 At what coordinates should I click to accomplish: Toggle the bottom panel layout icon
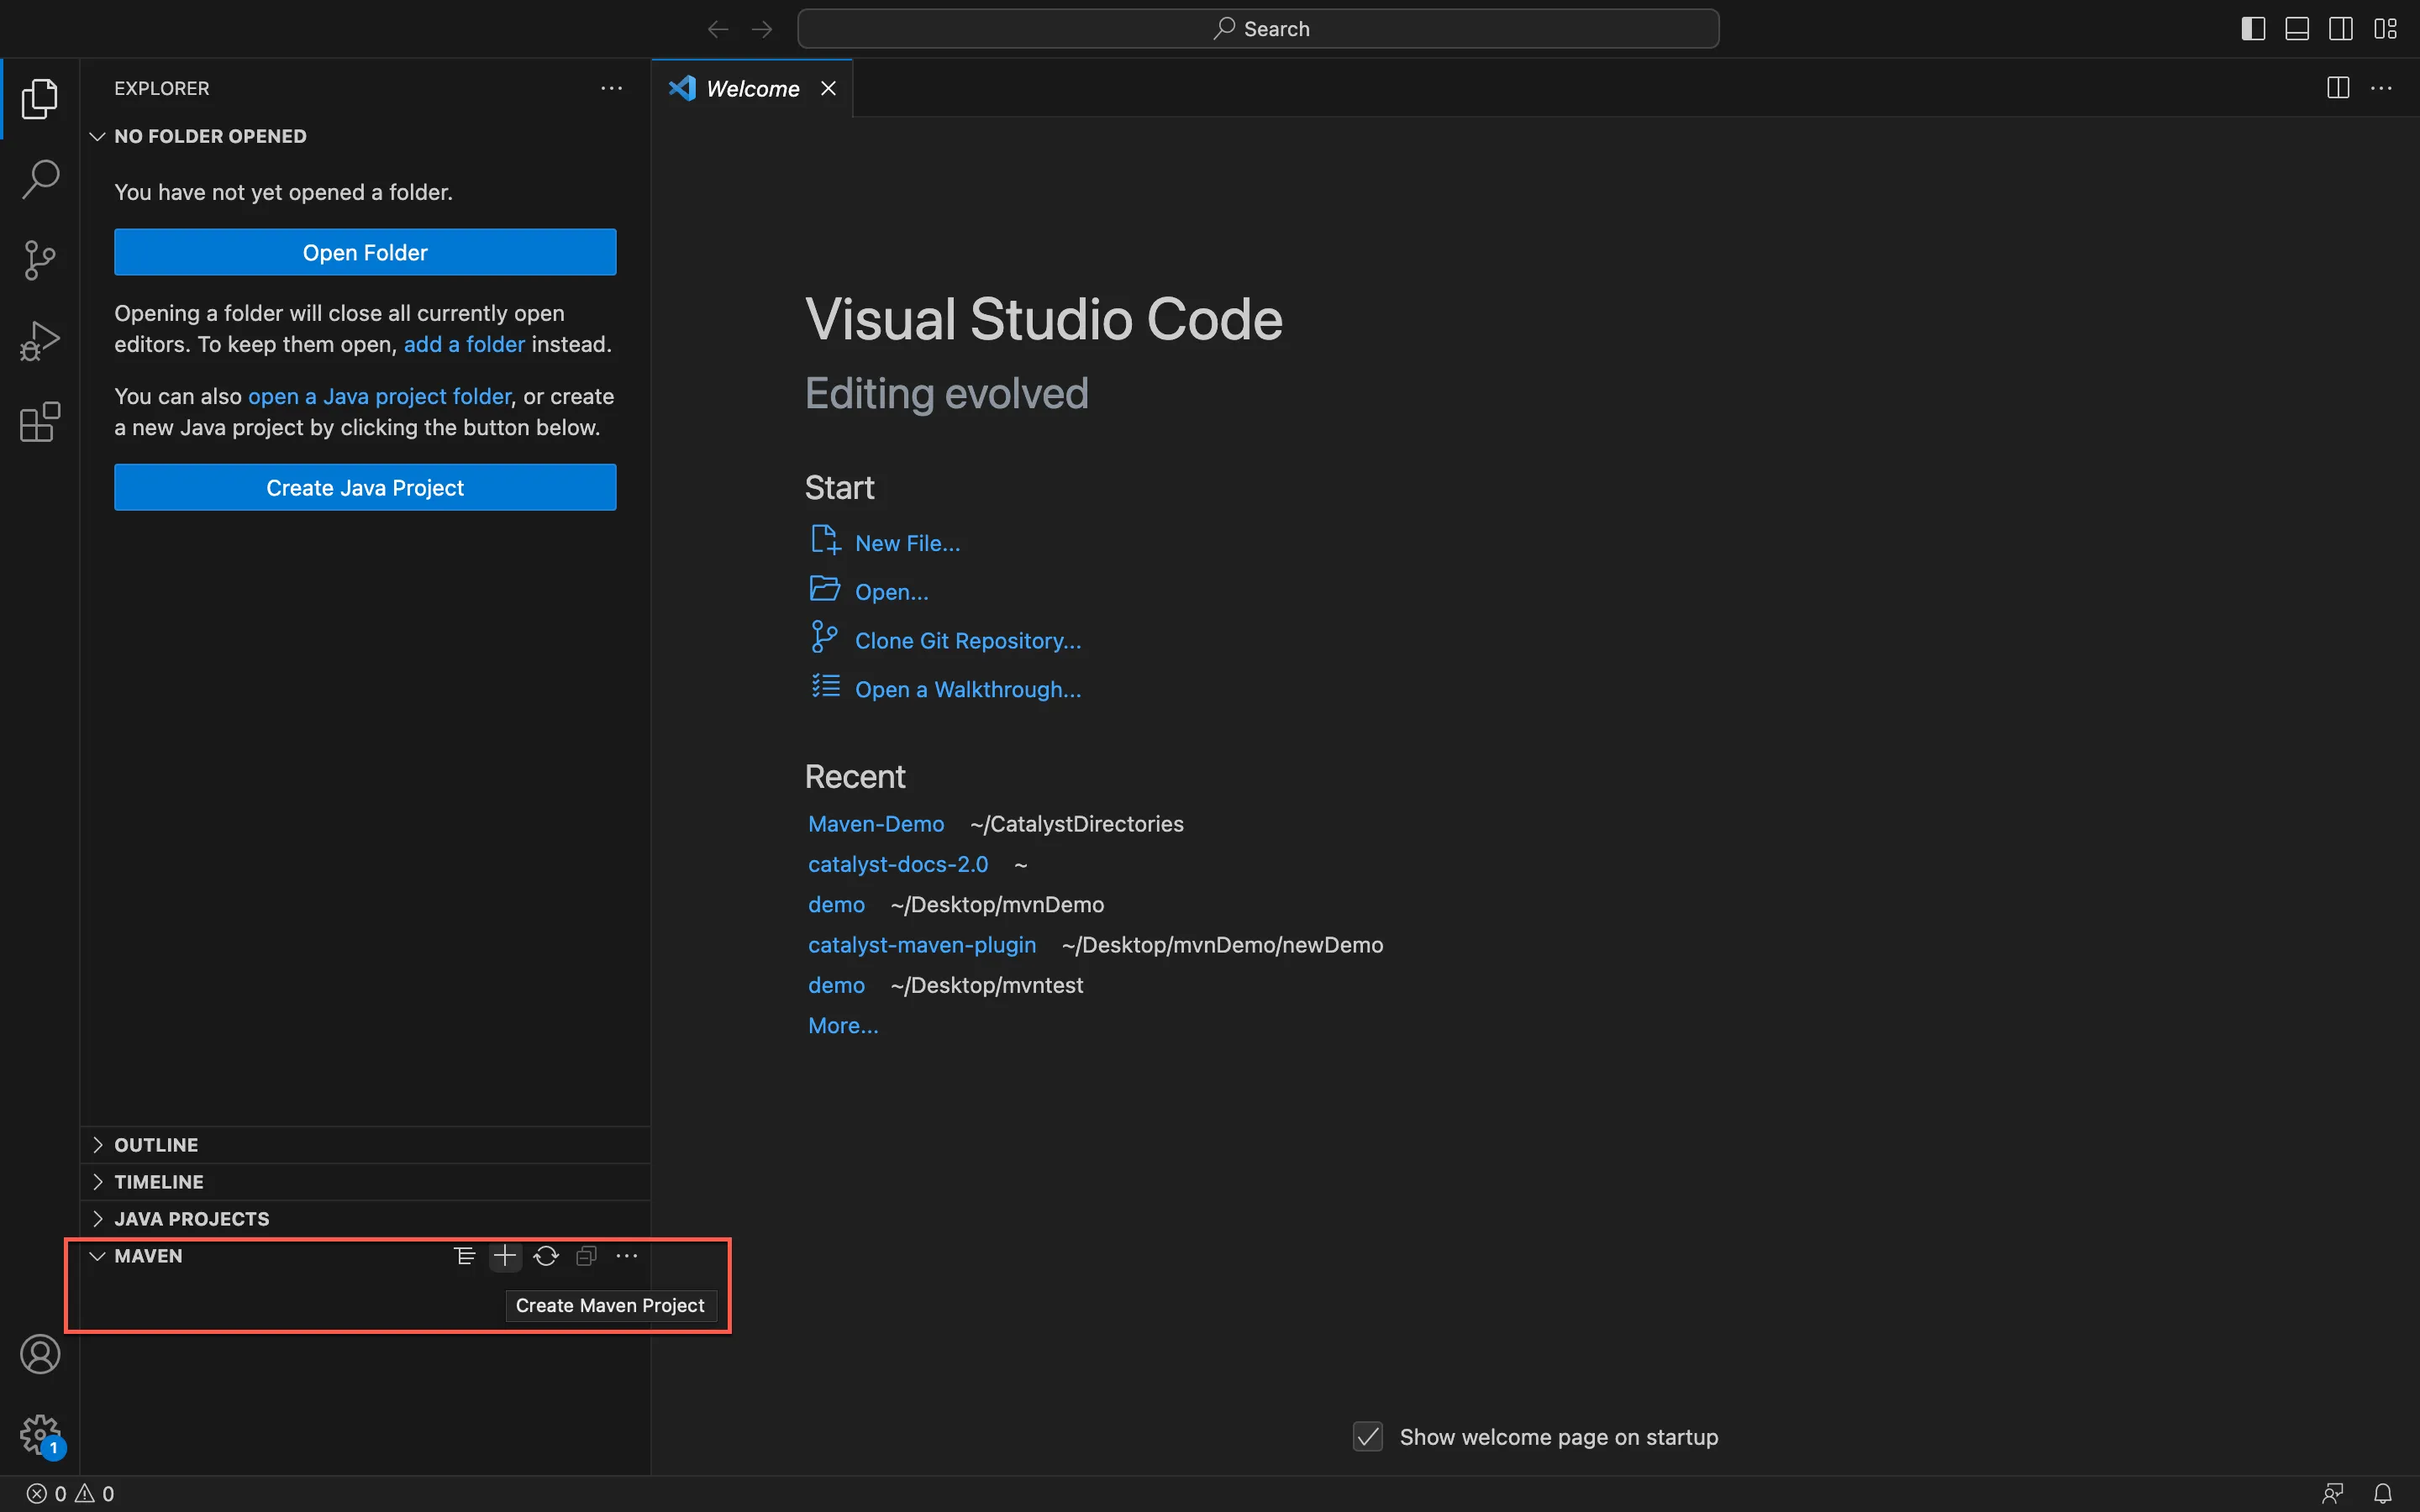point(2297,29)
